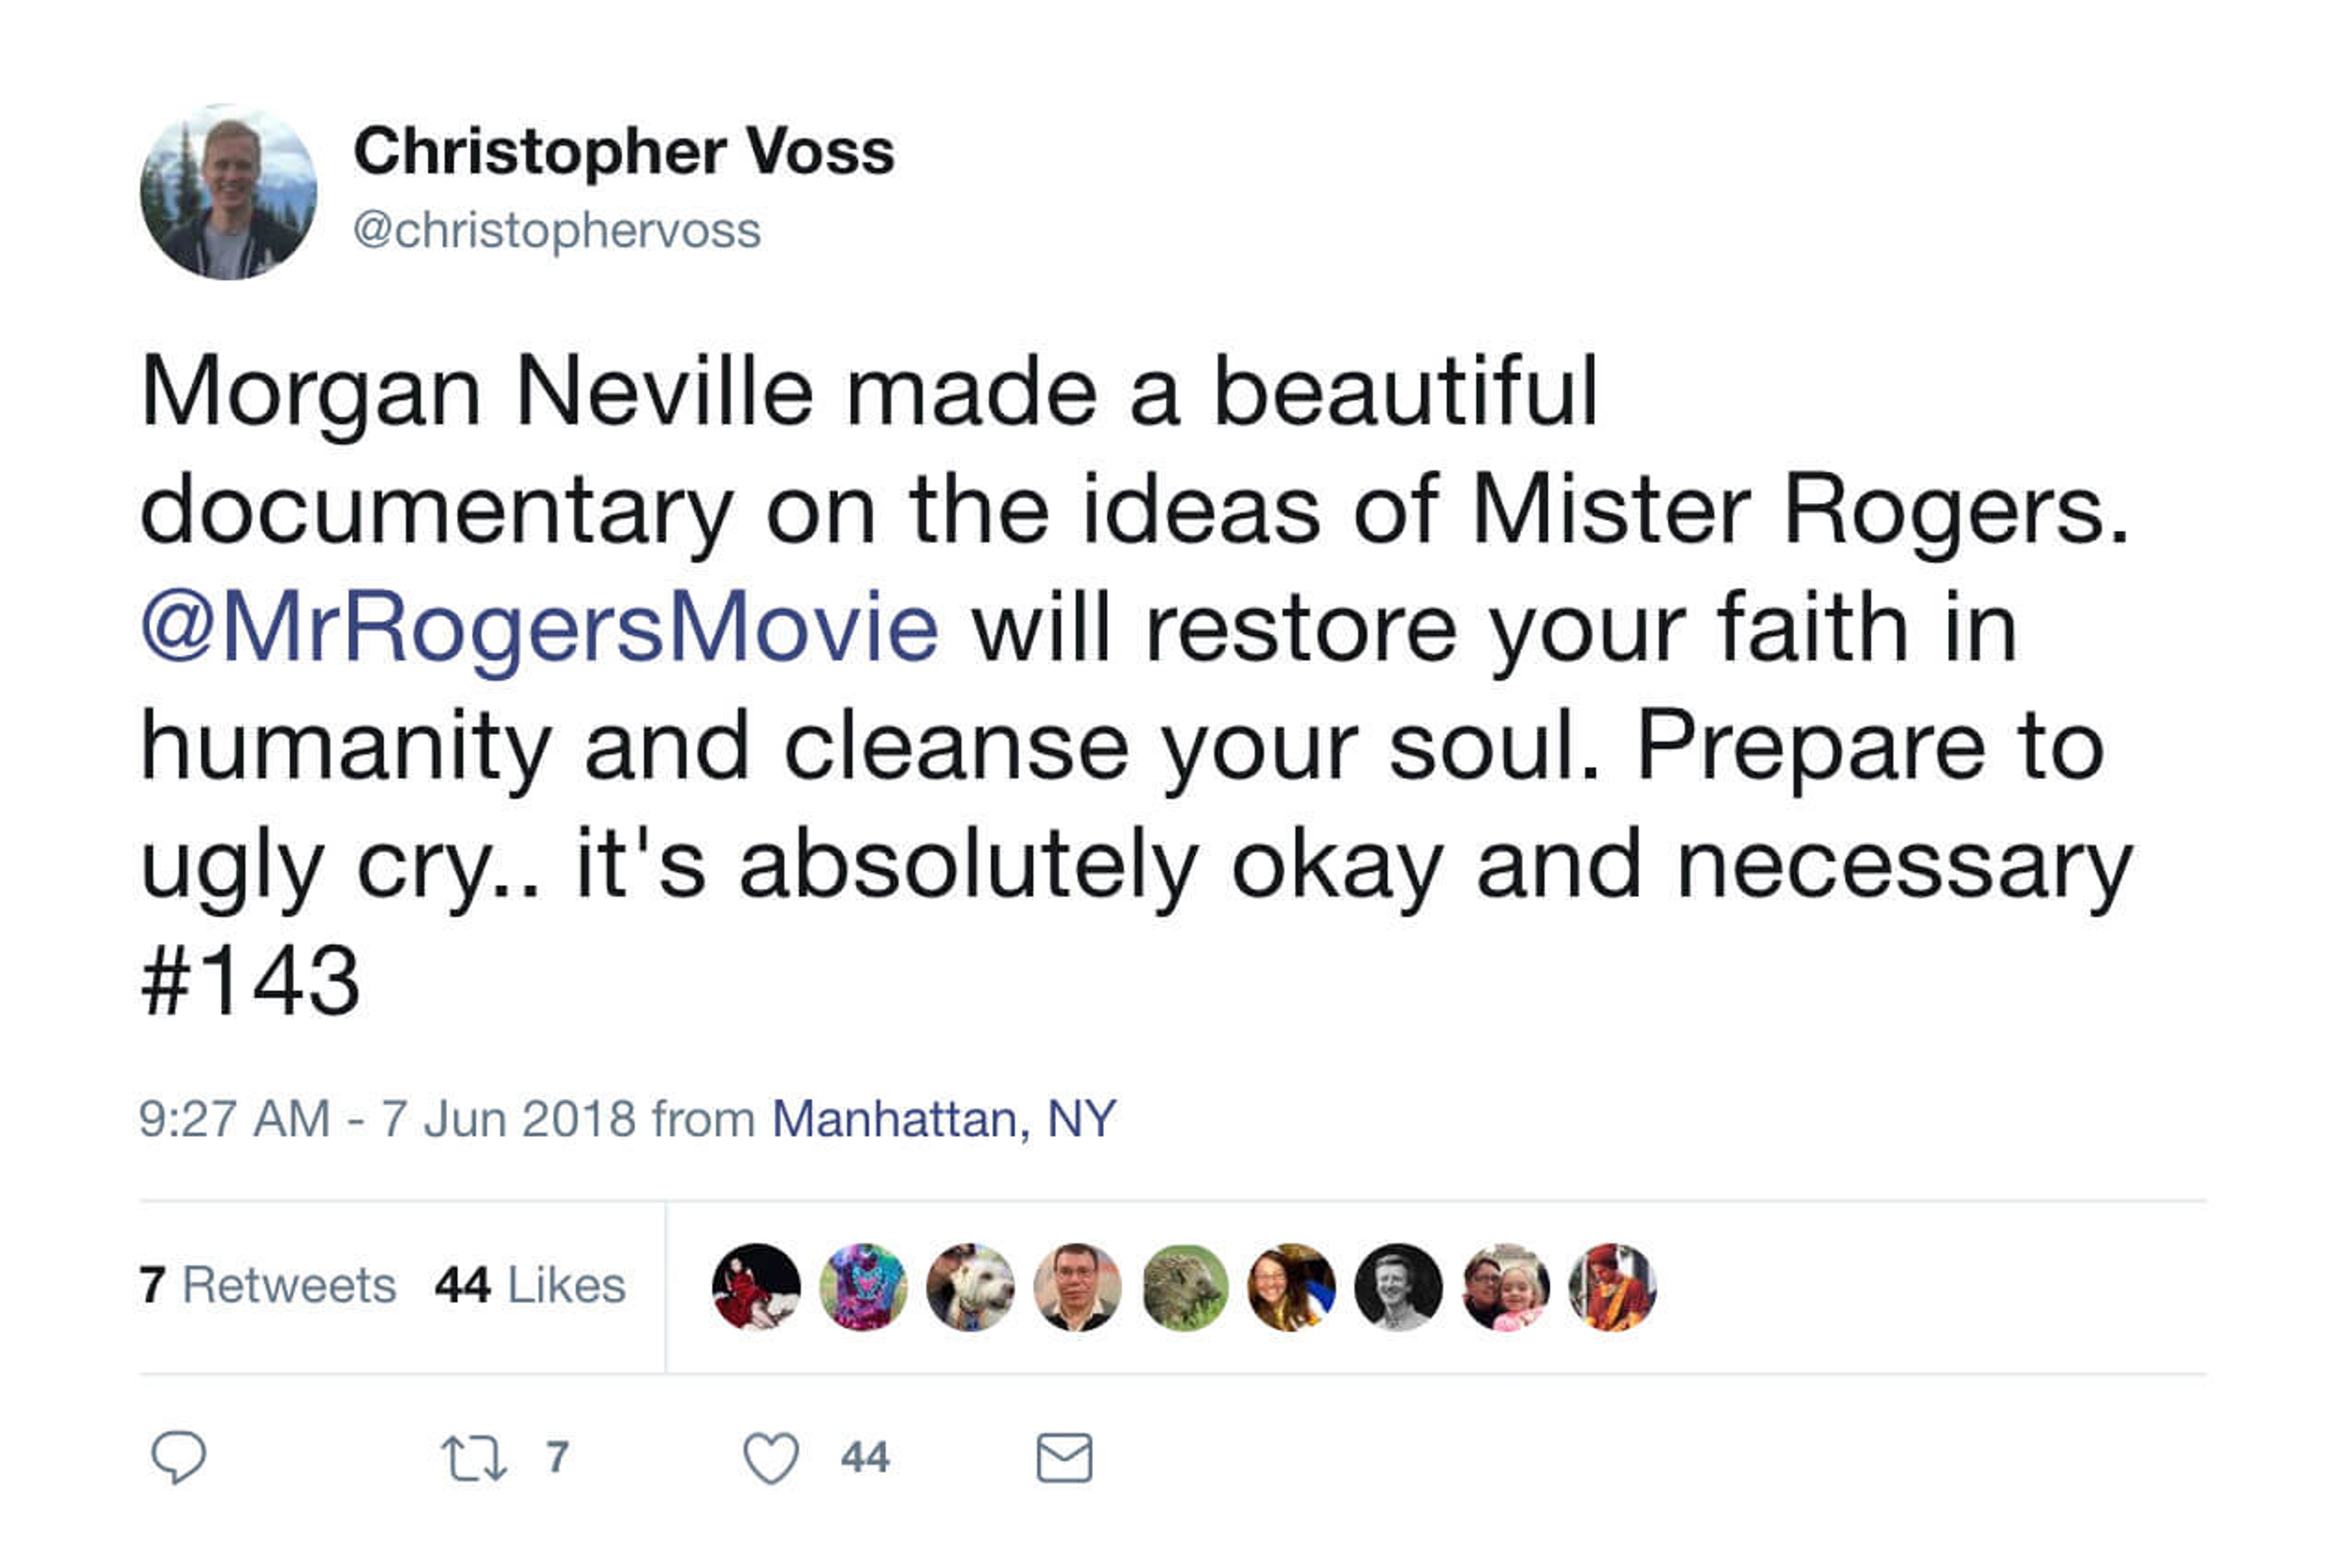Click the envelope direct message icon
Image resolution: width=2338 pixels, height=1568 pixels.
1064,1458
